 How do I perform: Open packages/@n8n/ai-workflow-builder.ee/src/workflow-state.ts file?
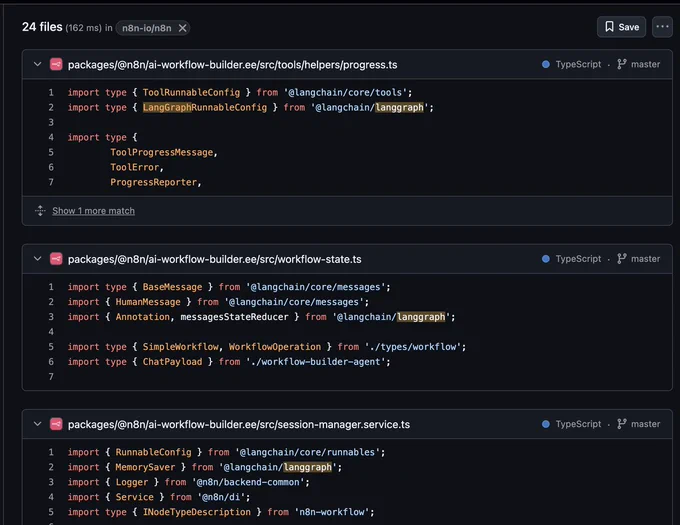(215, 259)
